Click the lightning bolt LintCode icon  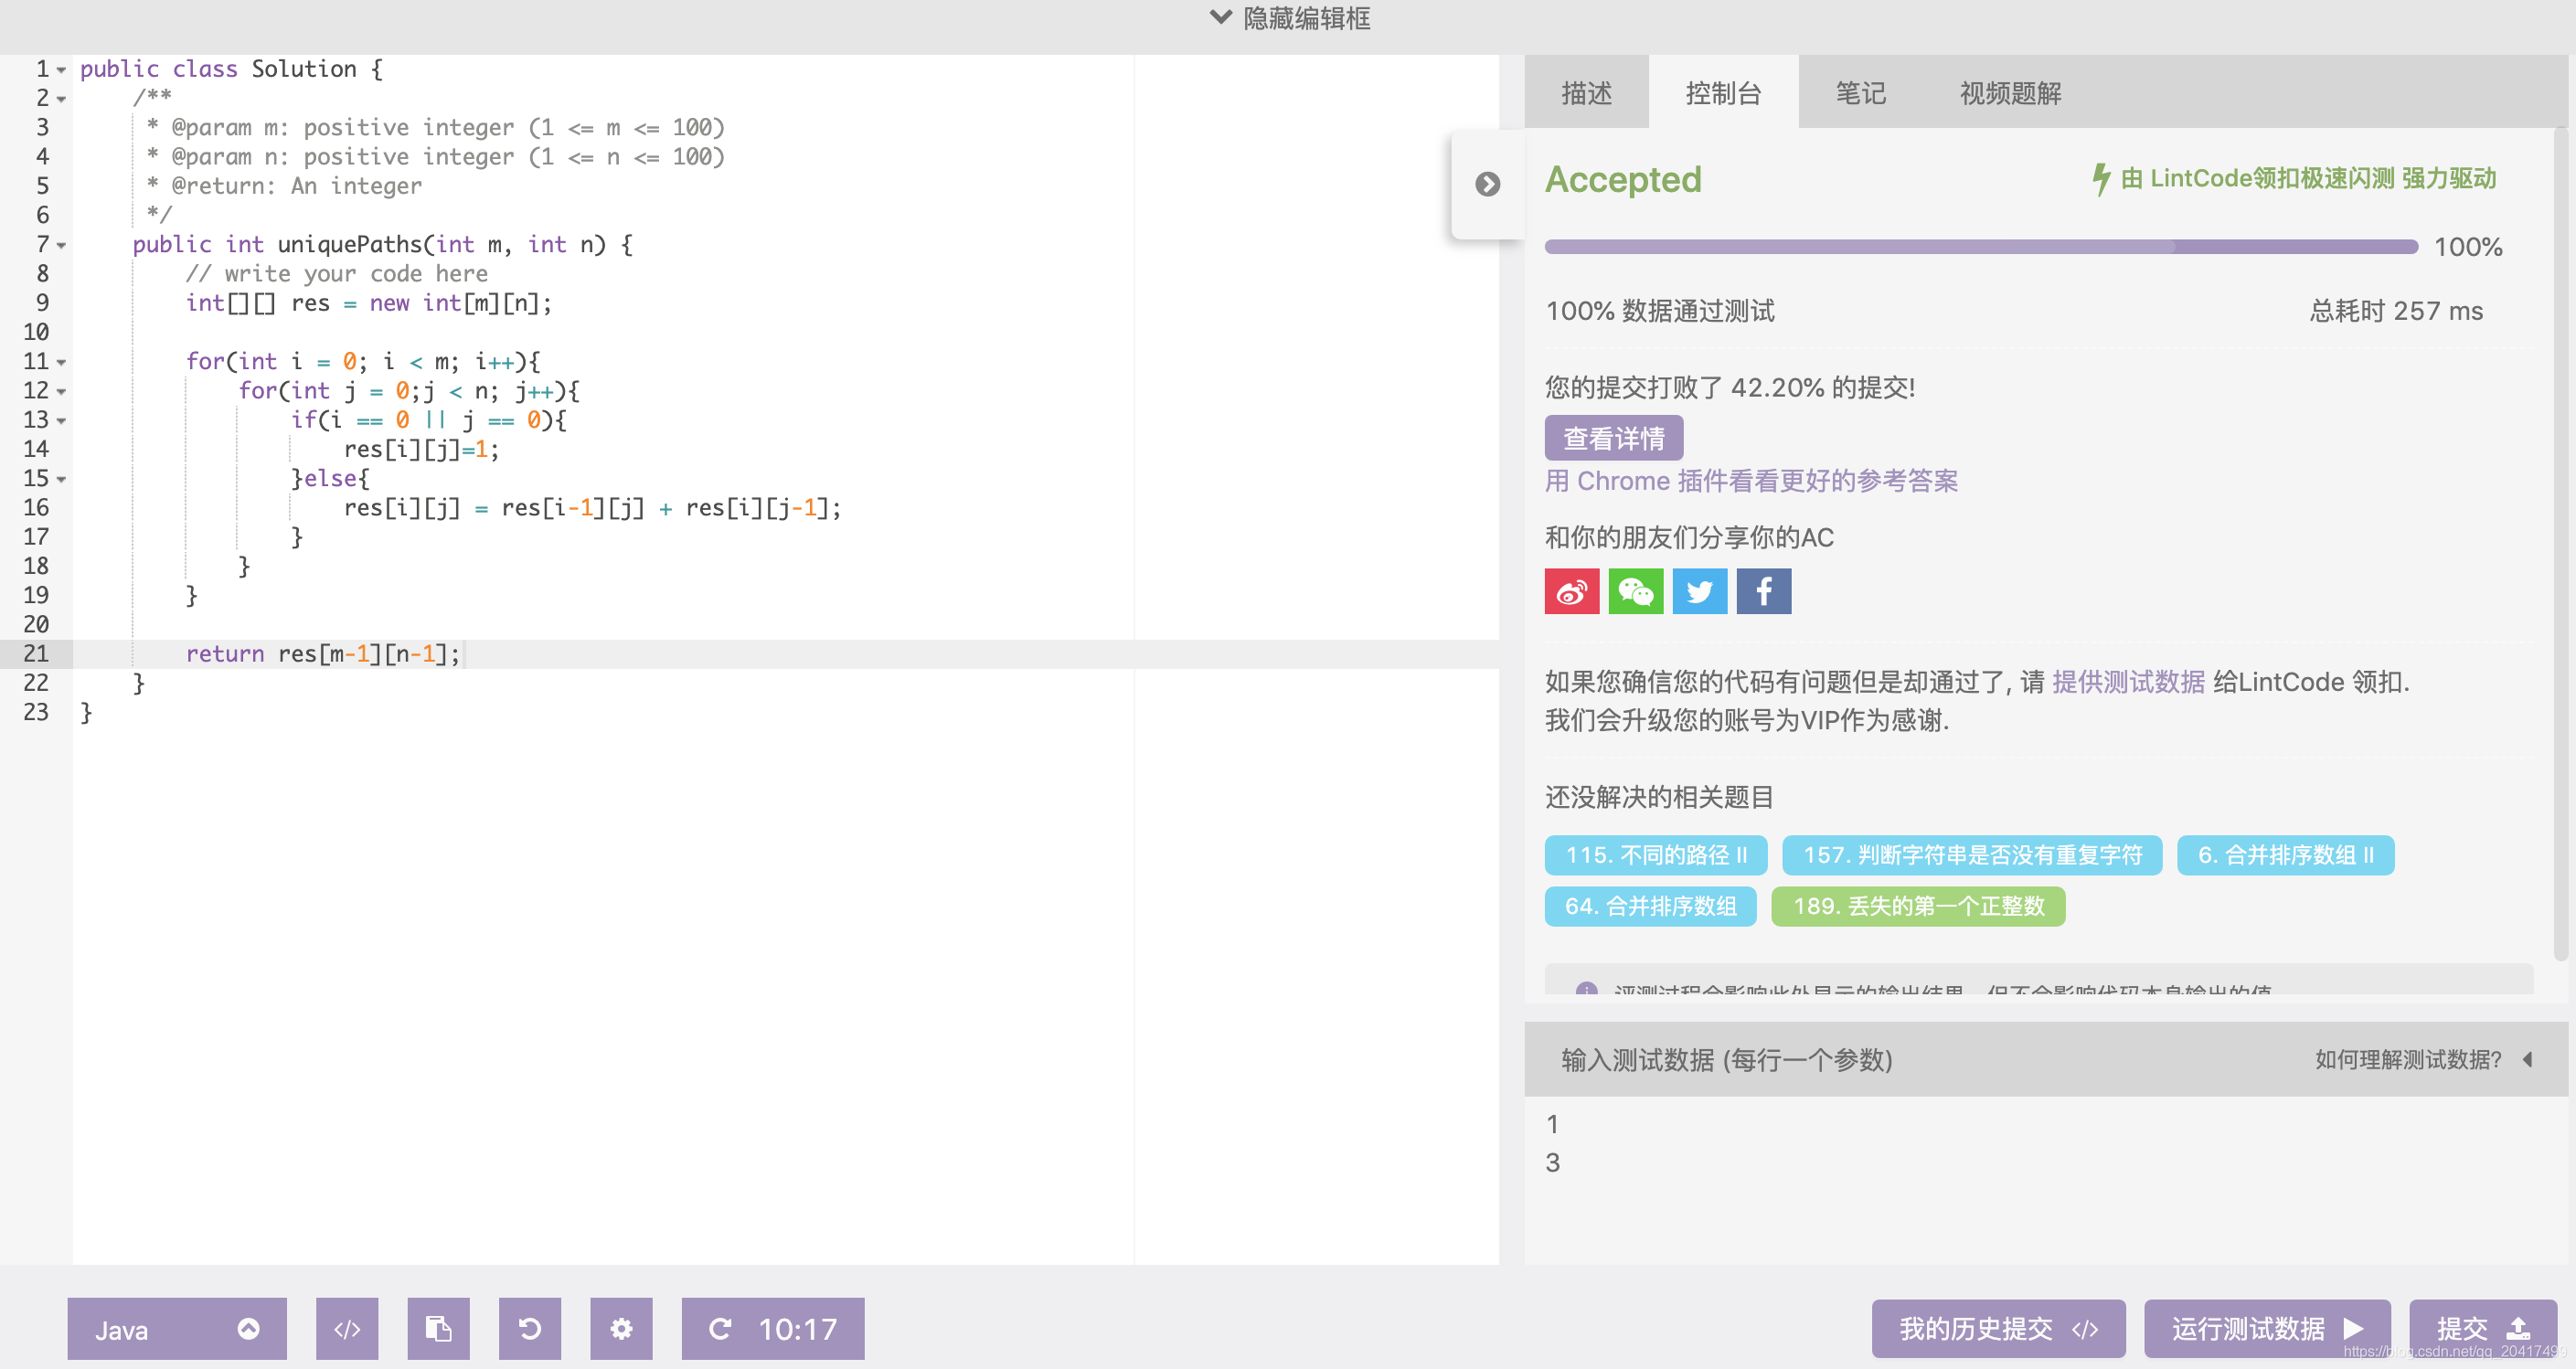coord(2101,179)
